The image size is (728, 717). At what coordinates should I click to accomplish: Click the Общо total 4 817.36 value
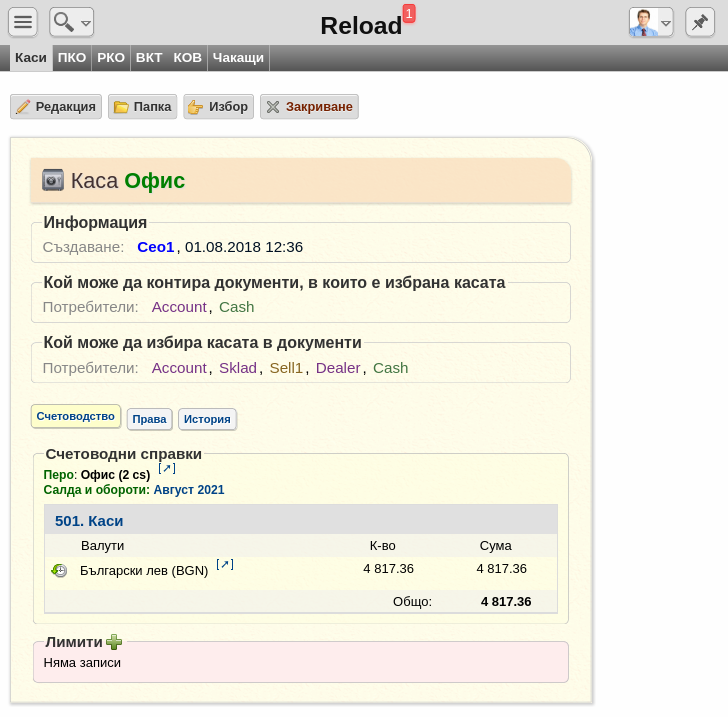pyautogui.click(x=506, y=602)
